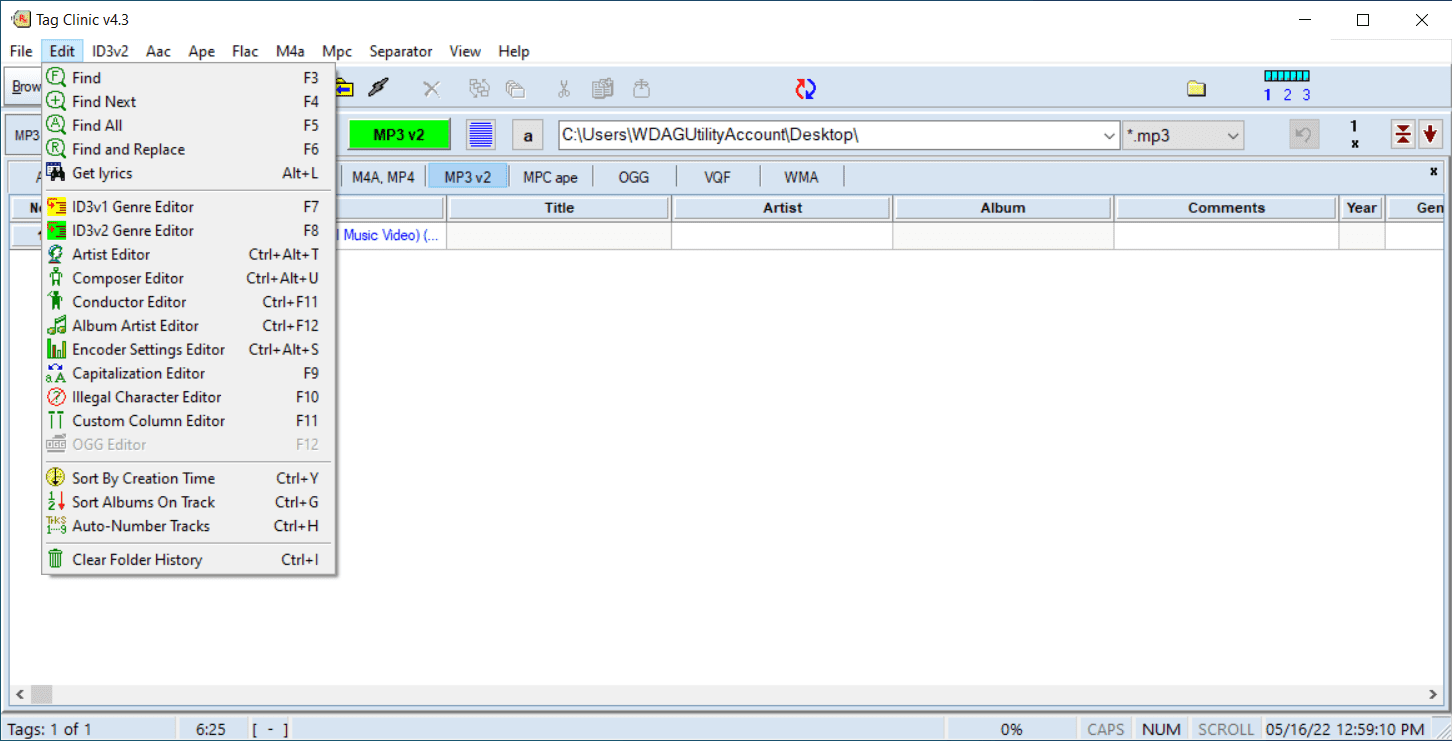The image size is (1452, 741).
Task: Open the ID3v2 Genre Editor
Action: [x=188, y=231]
